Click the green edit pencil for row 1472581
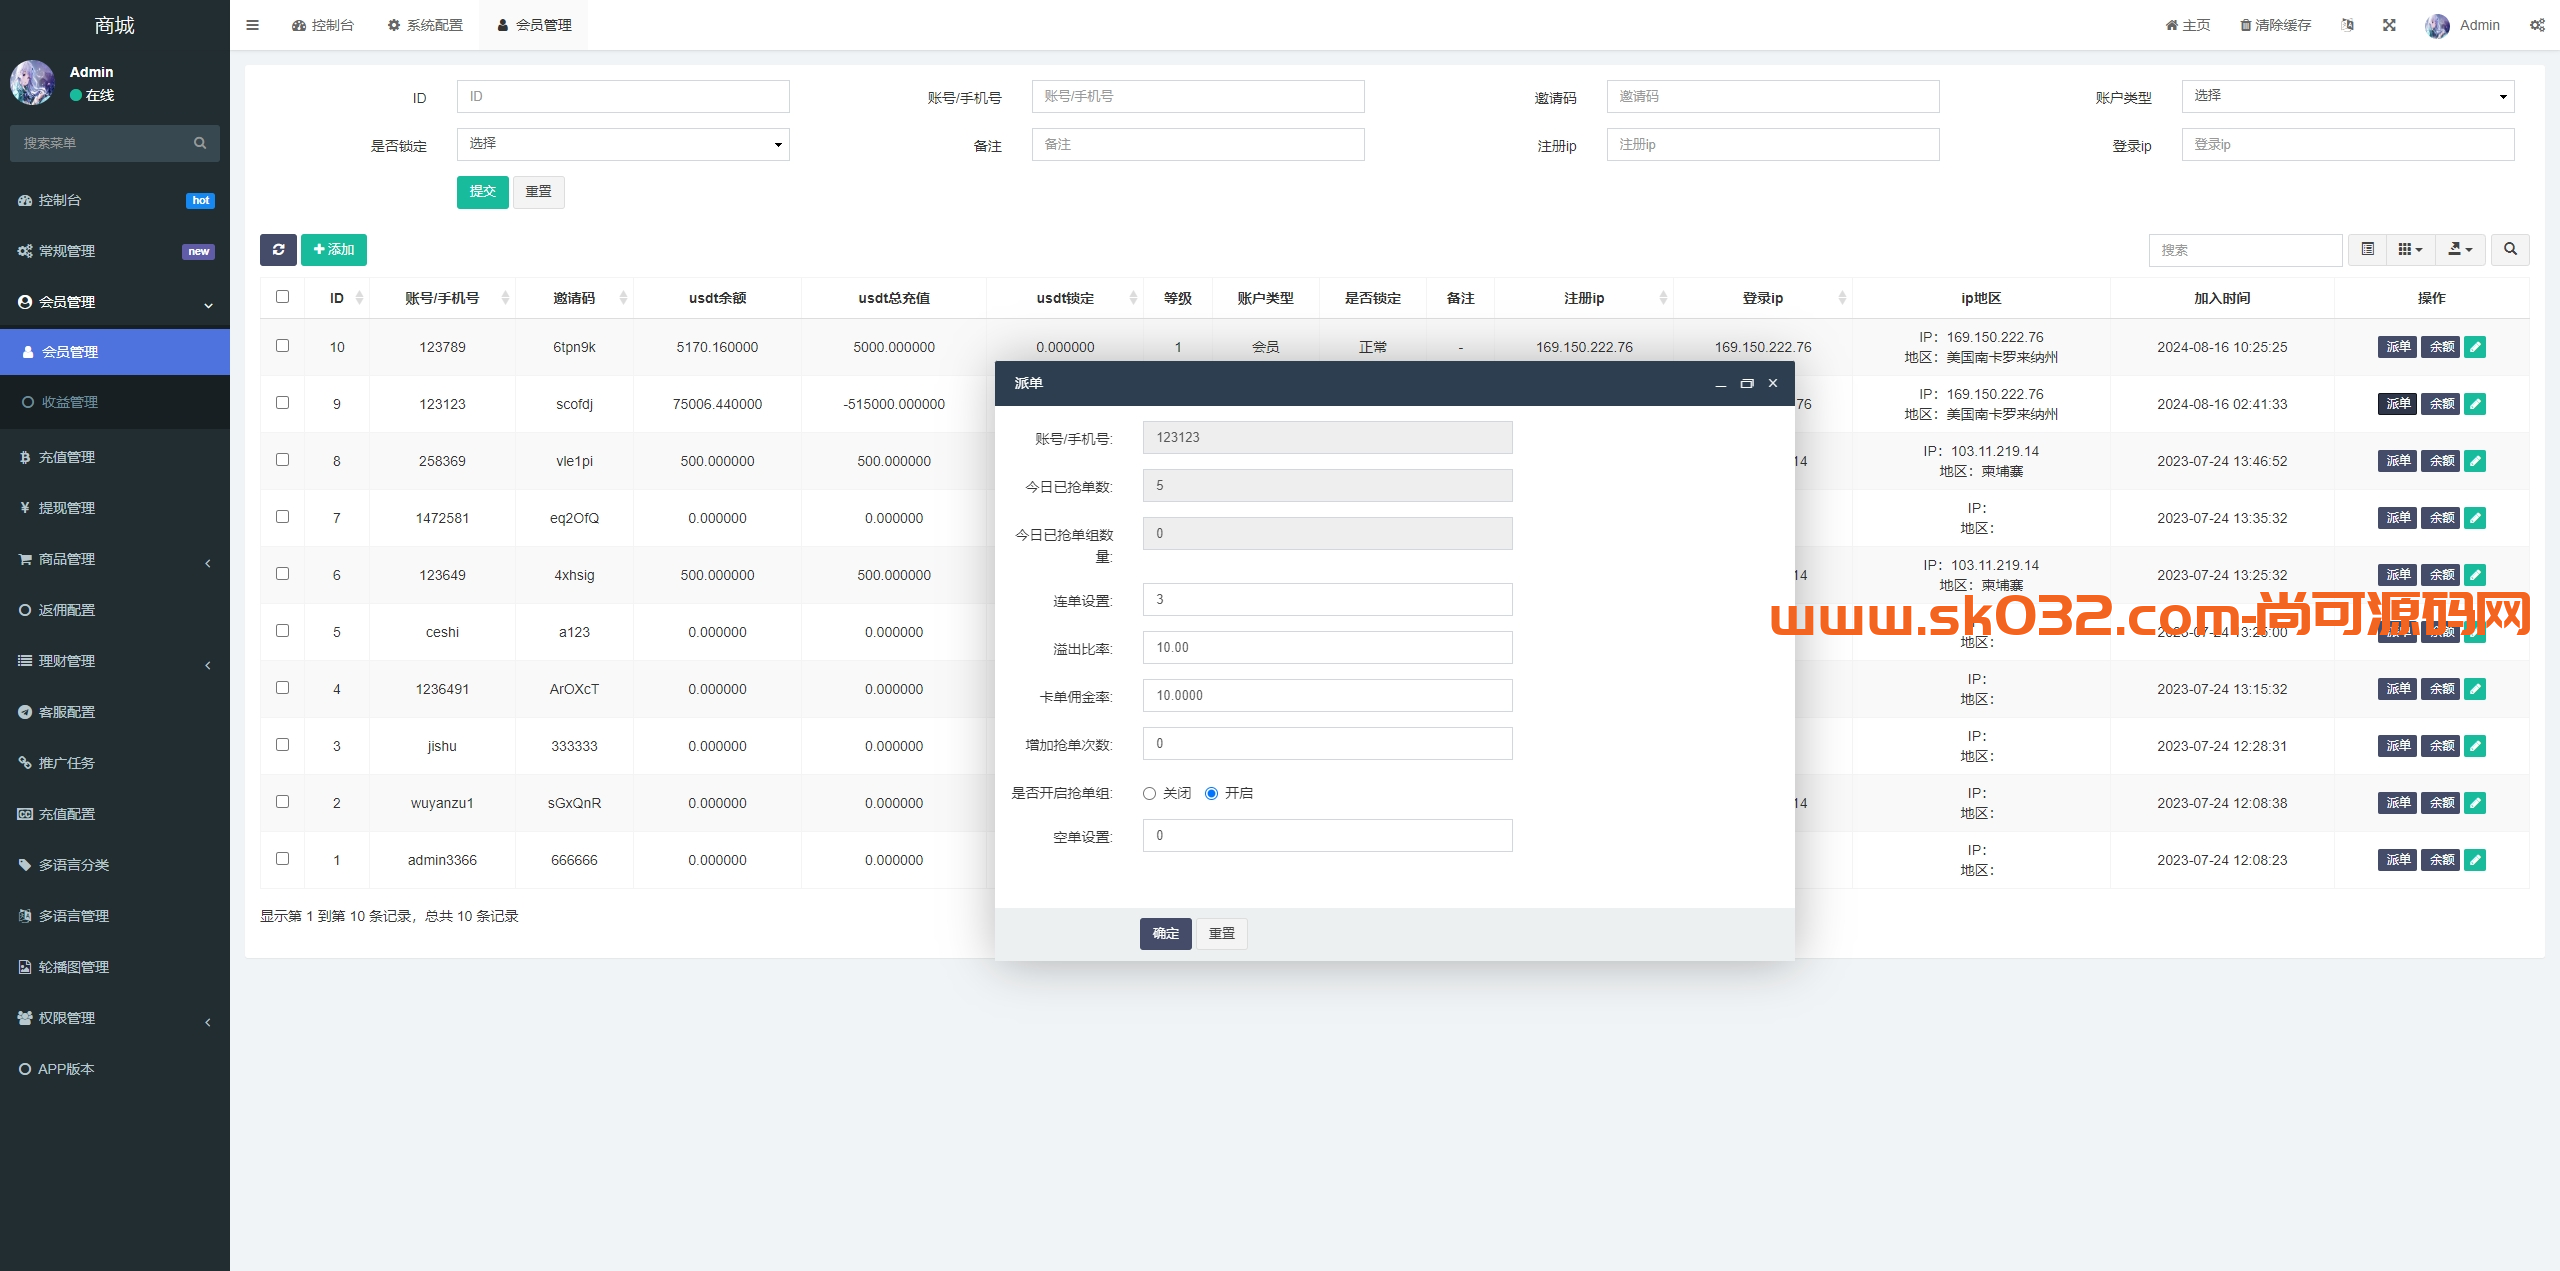 point(2475,518)
